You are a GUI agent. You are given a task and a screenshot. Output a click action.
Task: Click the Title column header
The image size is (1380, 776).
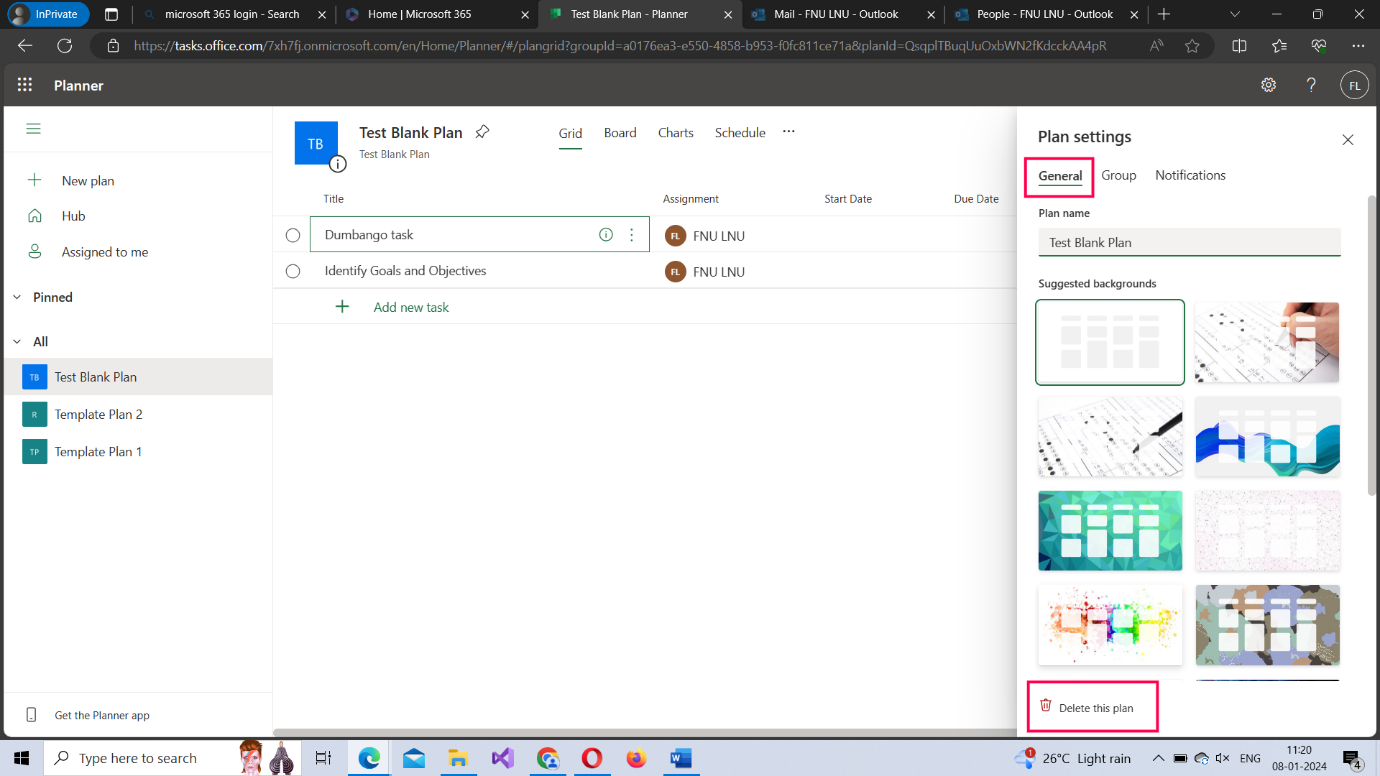coord(333,199)
